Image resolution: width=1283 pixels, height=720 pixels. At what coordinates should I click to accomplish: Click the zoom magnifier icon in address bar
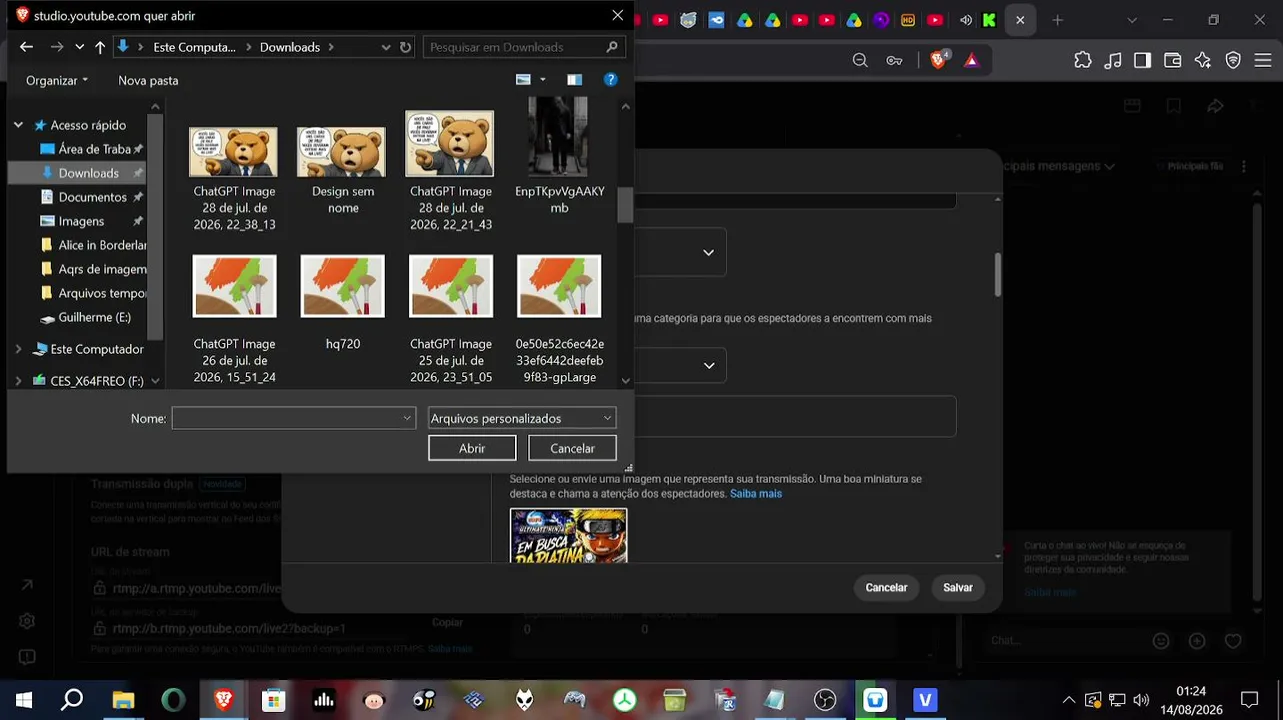(x=860, y=60)
